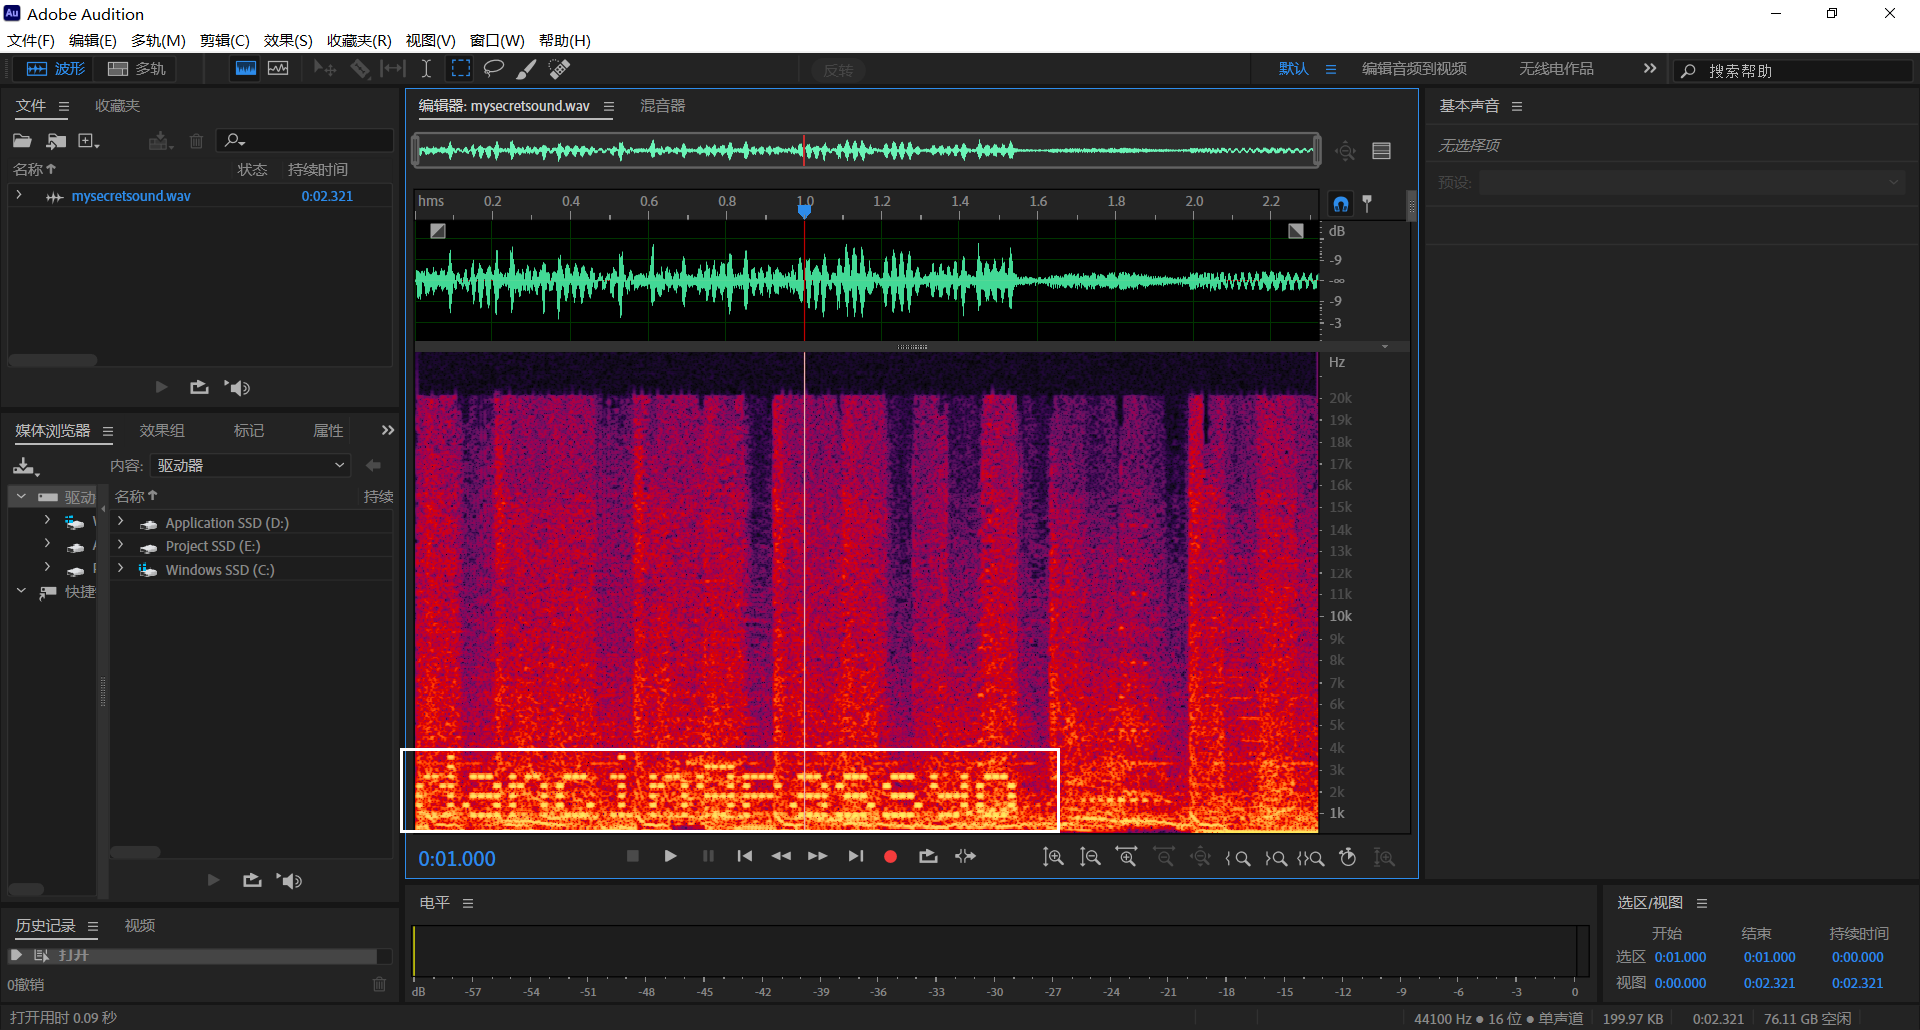Move playhead to next marker

pos(855,857)
